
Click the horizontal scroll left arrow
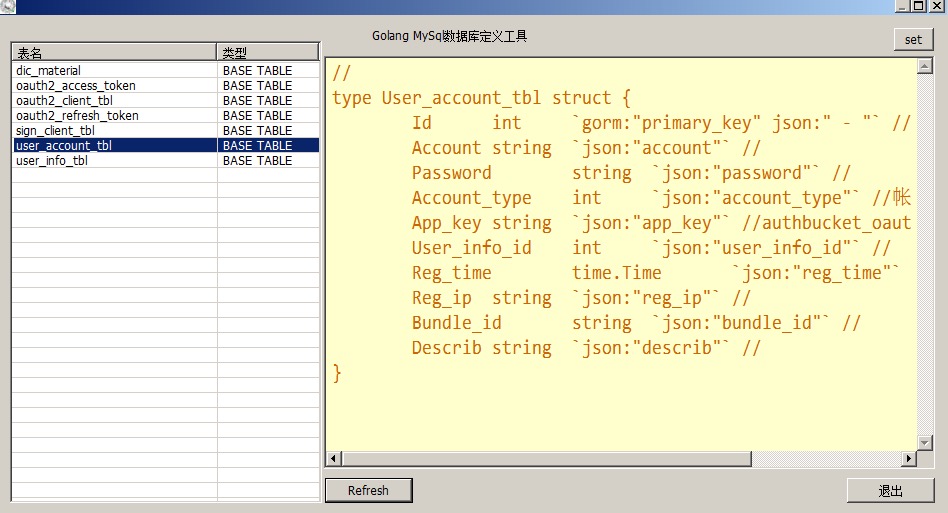pyautogui.click(x=334, y=459)
